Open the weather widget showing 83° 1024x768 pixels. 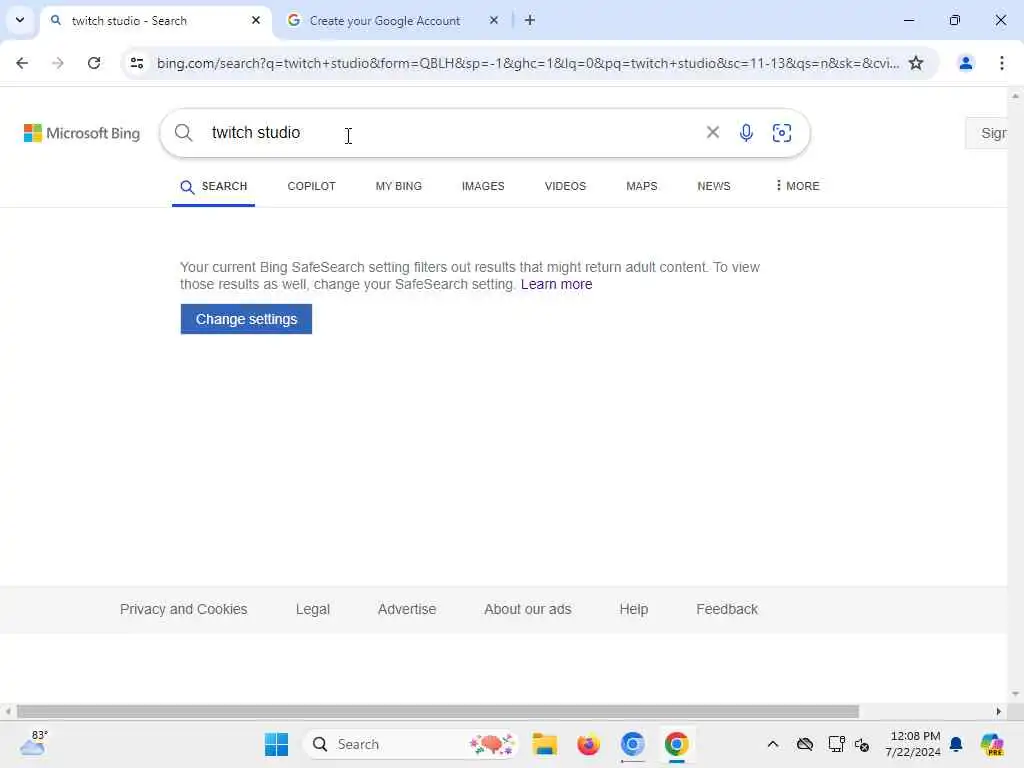[x=33, y=744]
